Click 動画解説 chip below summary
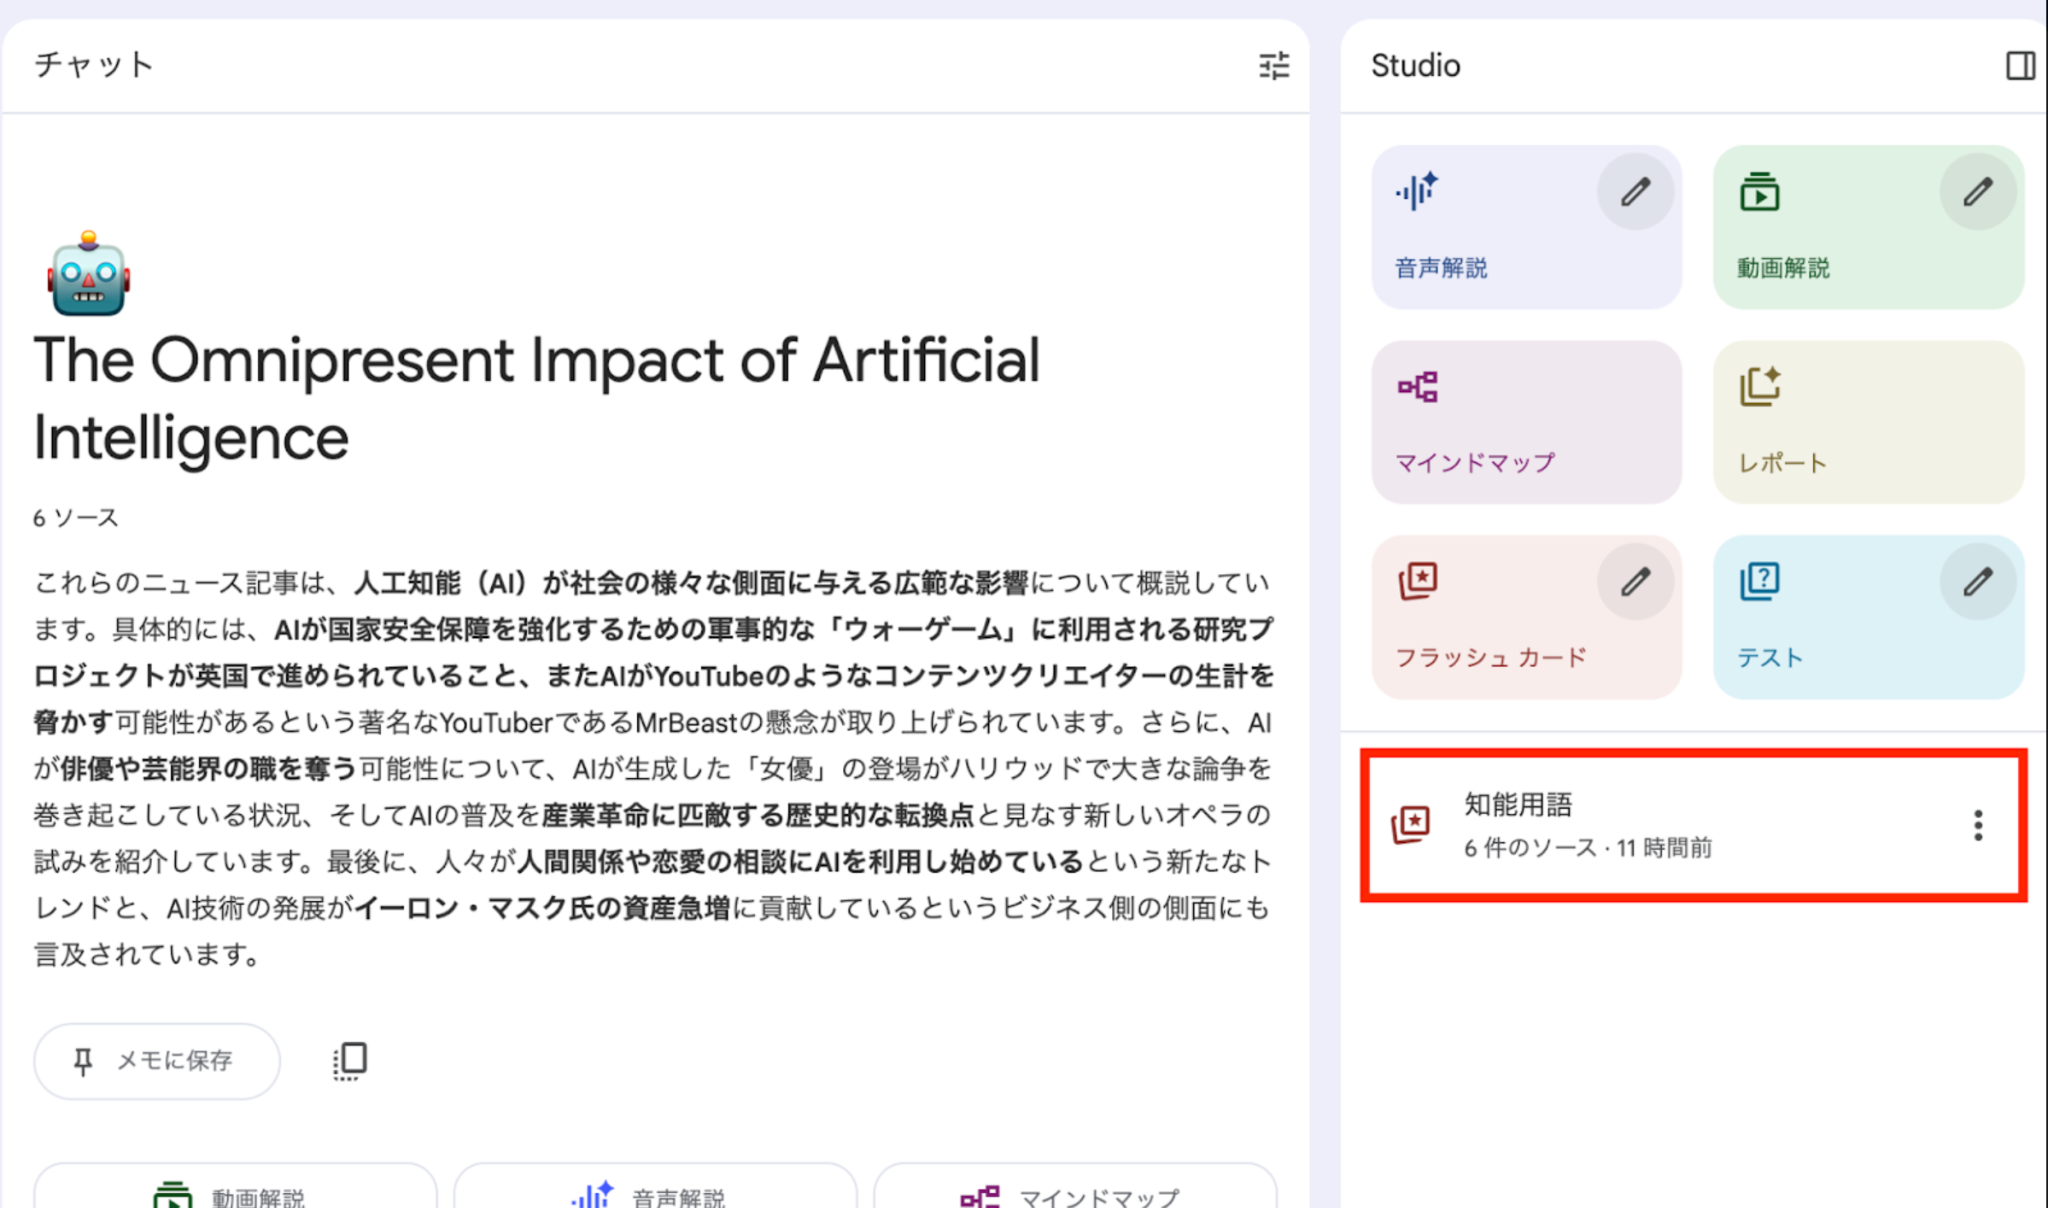The image size is (2048, 1208). point(236,1192)
